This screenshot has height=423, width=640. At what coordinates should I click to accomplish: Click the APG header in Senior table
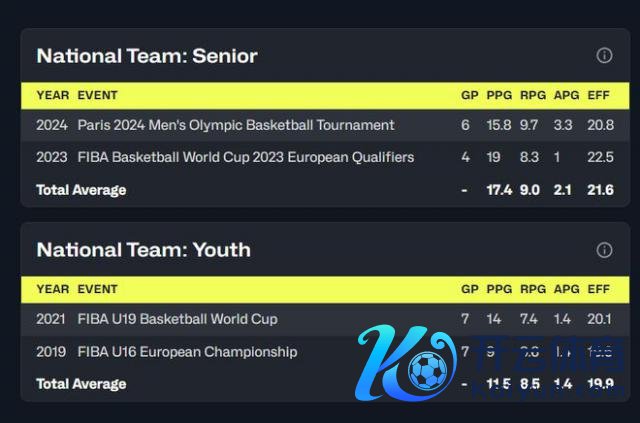(566, 95)
